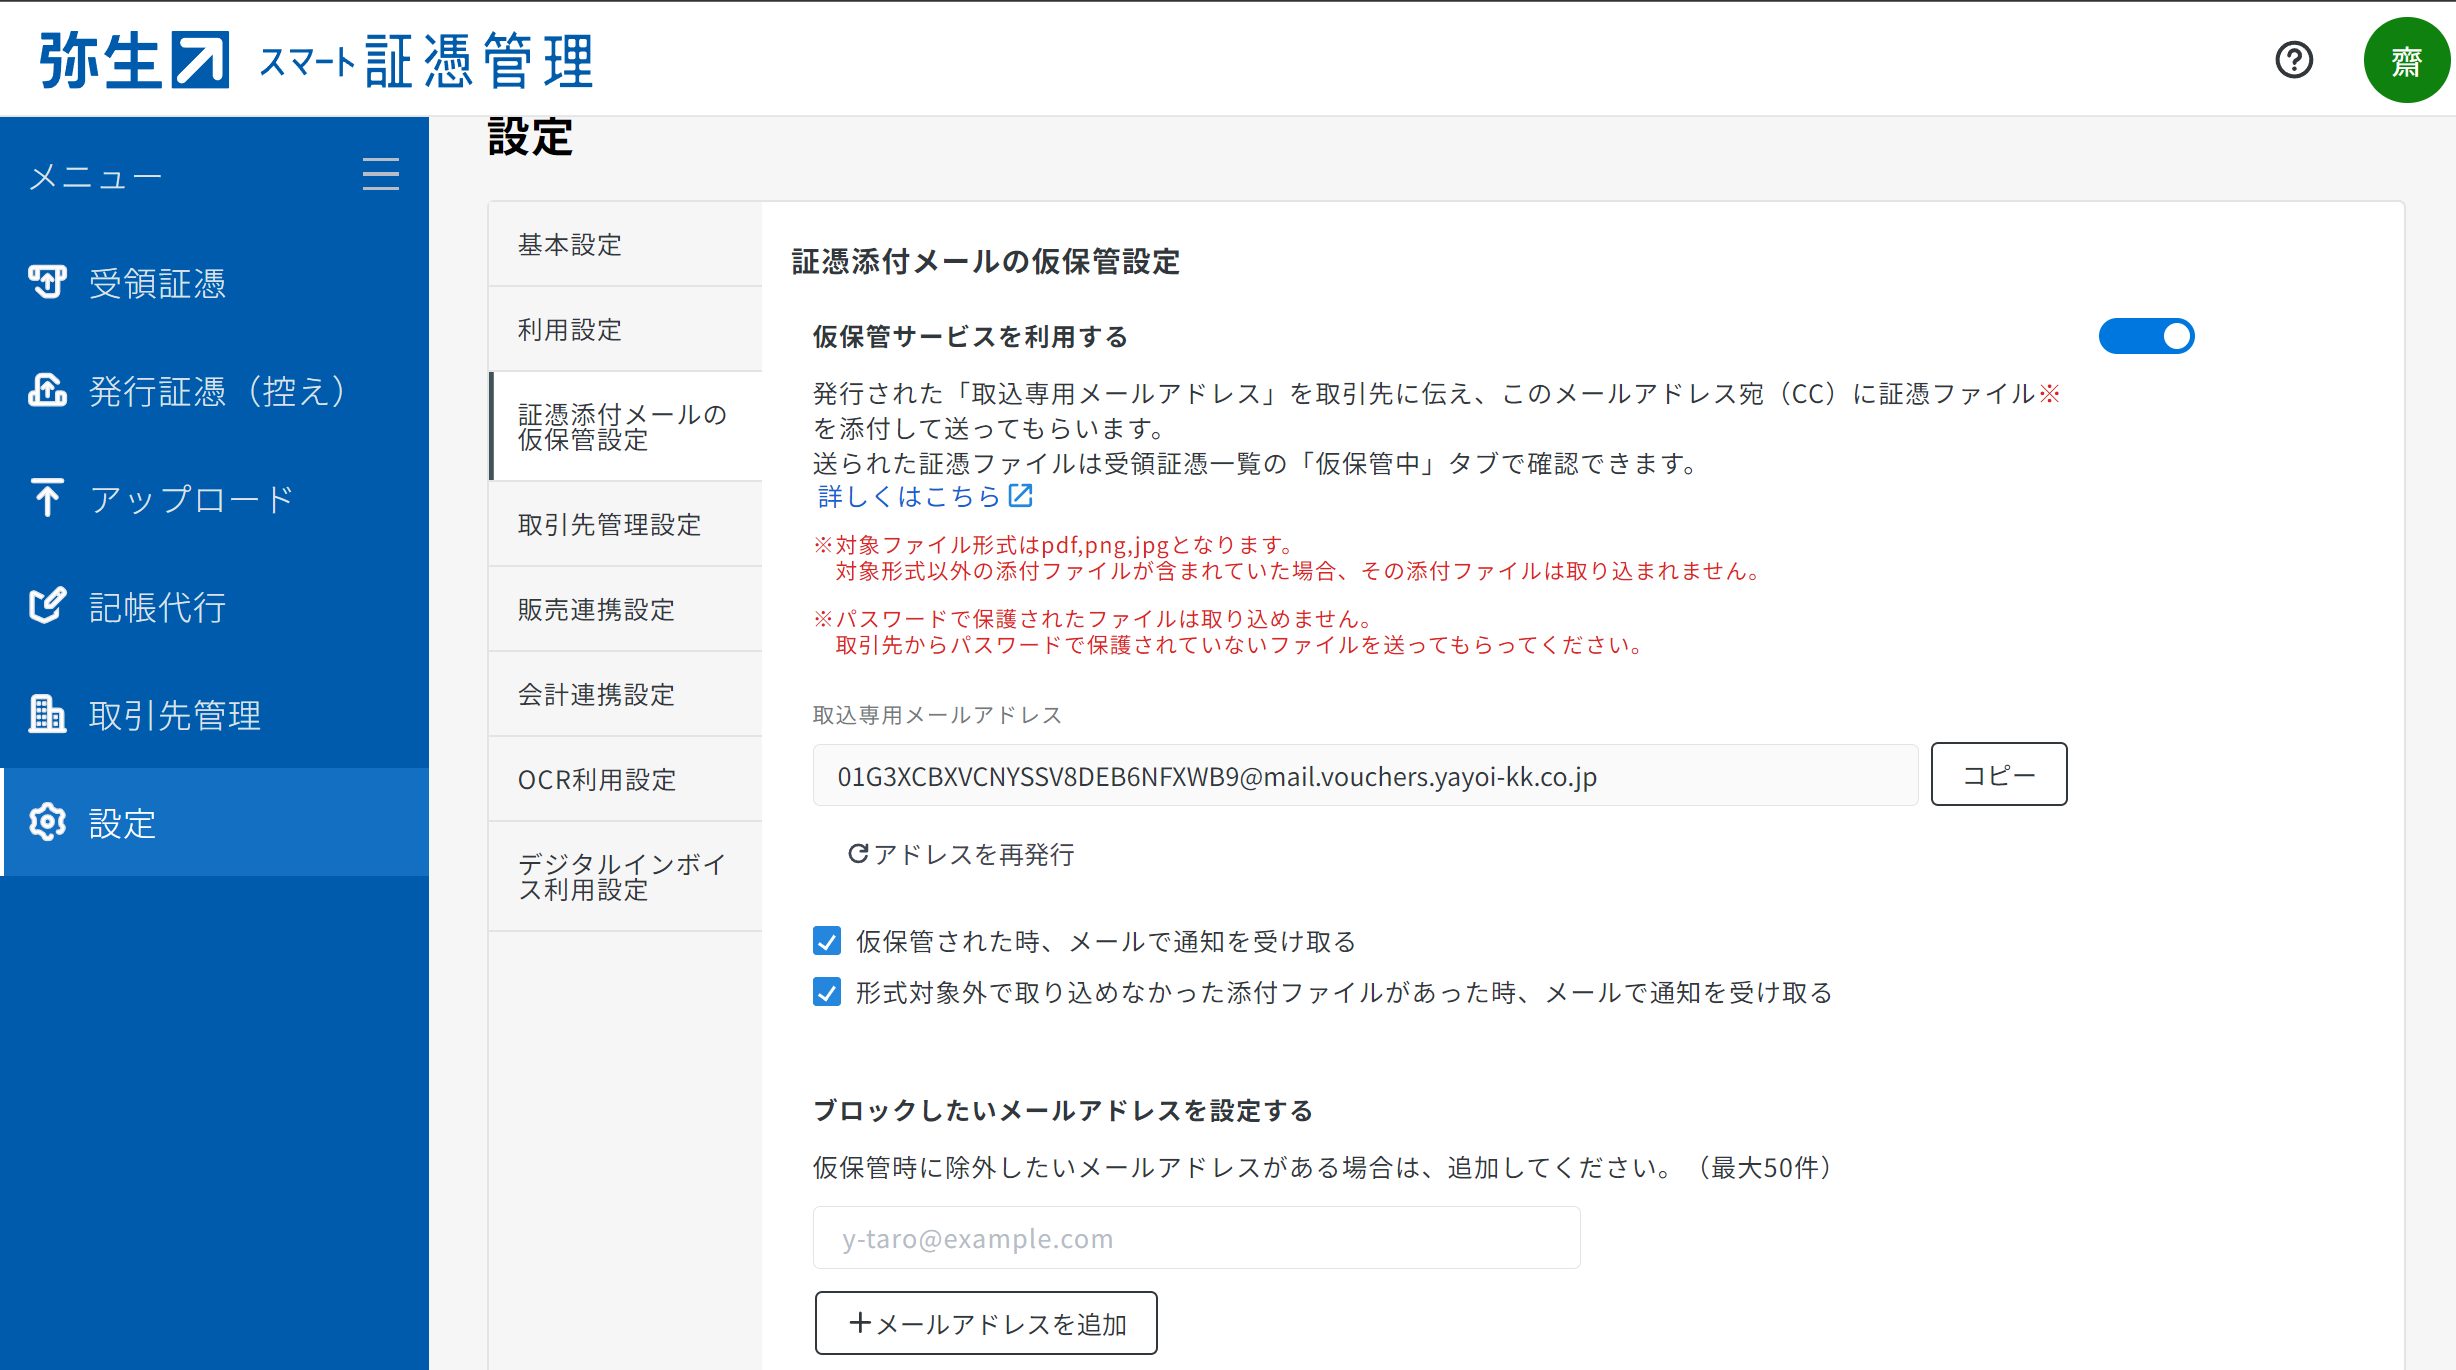Go to アップロード in the sidebar
This screenshot has width=2456, height=1370.
[x=214, y=498]
